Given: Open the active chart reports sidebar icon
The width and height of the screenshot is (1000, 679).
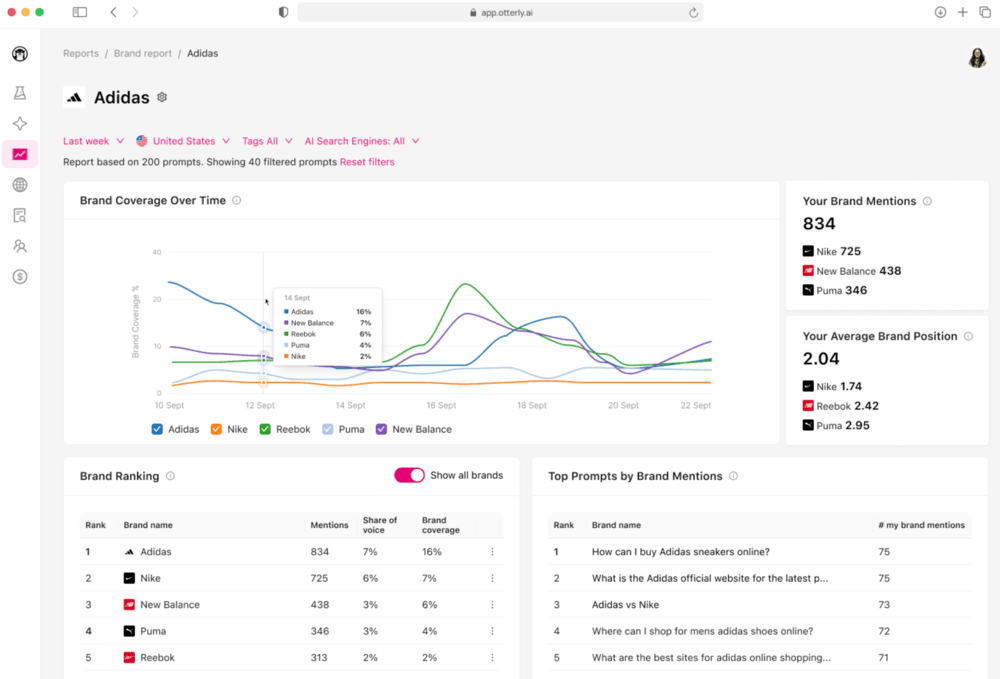Looking at the screenshot, I should point(20,154).
